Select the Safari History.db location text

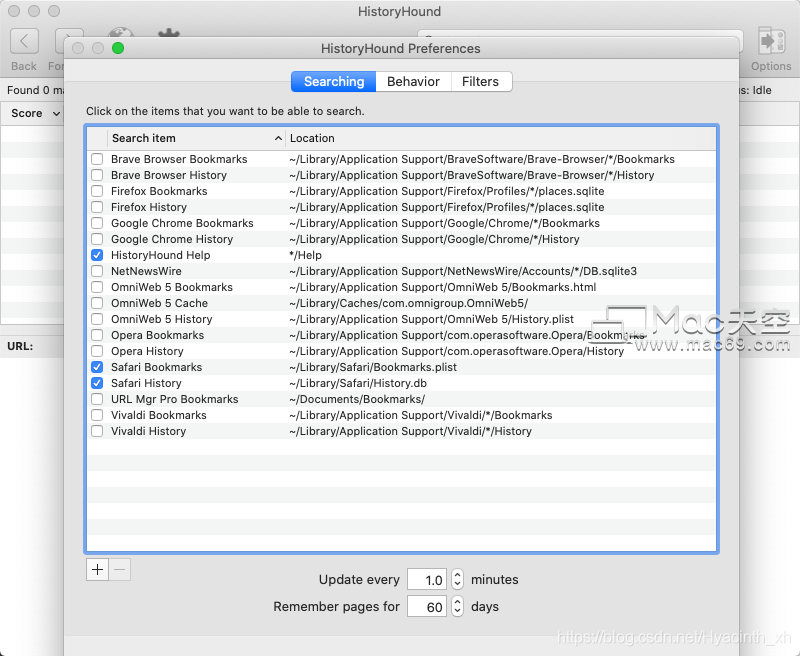pyautogui.click(x=358, y=383)
